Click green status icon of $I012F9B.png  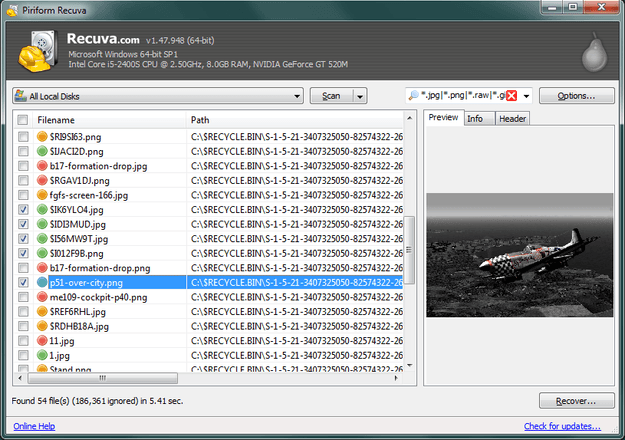[x=42, y=253]
